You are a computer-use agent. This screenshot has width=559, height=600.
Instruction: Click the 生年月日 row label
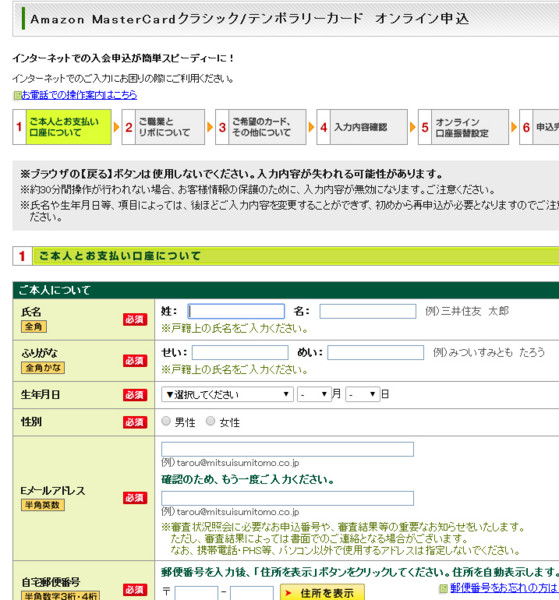(40, 395)
